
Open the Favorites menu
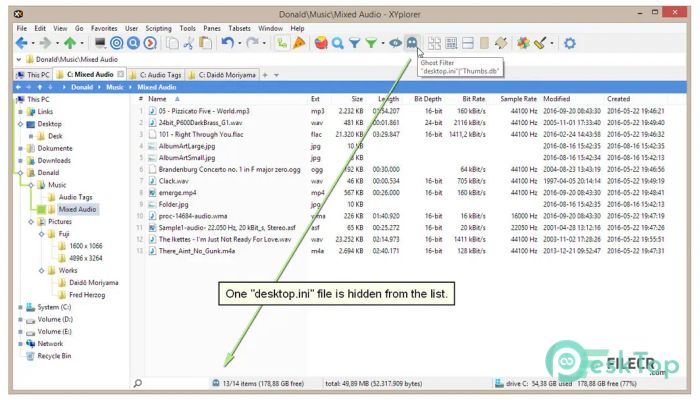[104, 28]
